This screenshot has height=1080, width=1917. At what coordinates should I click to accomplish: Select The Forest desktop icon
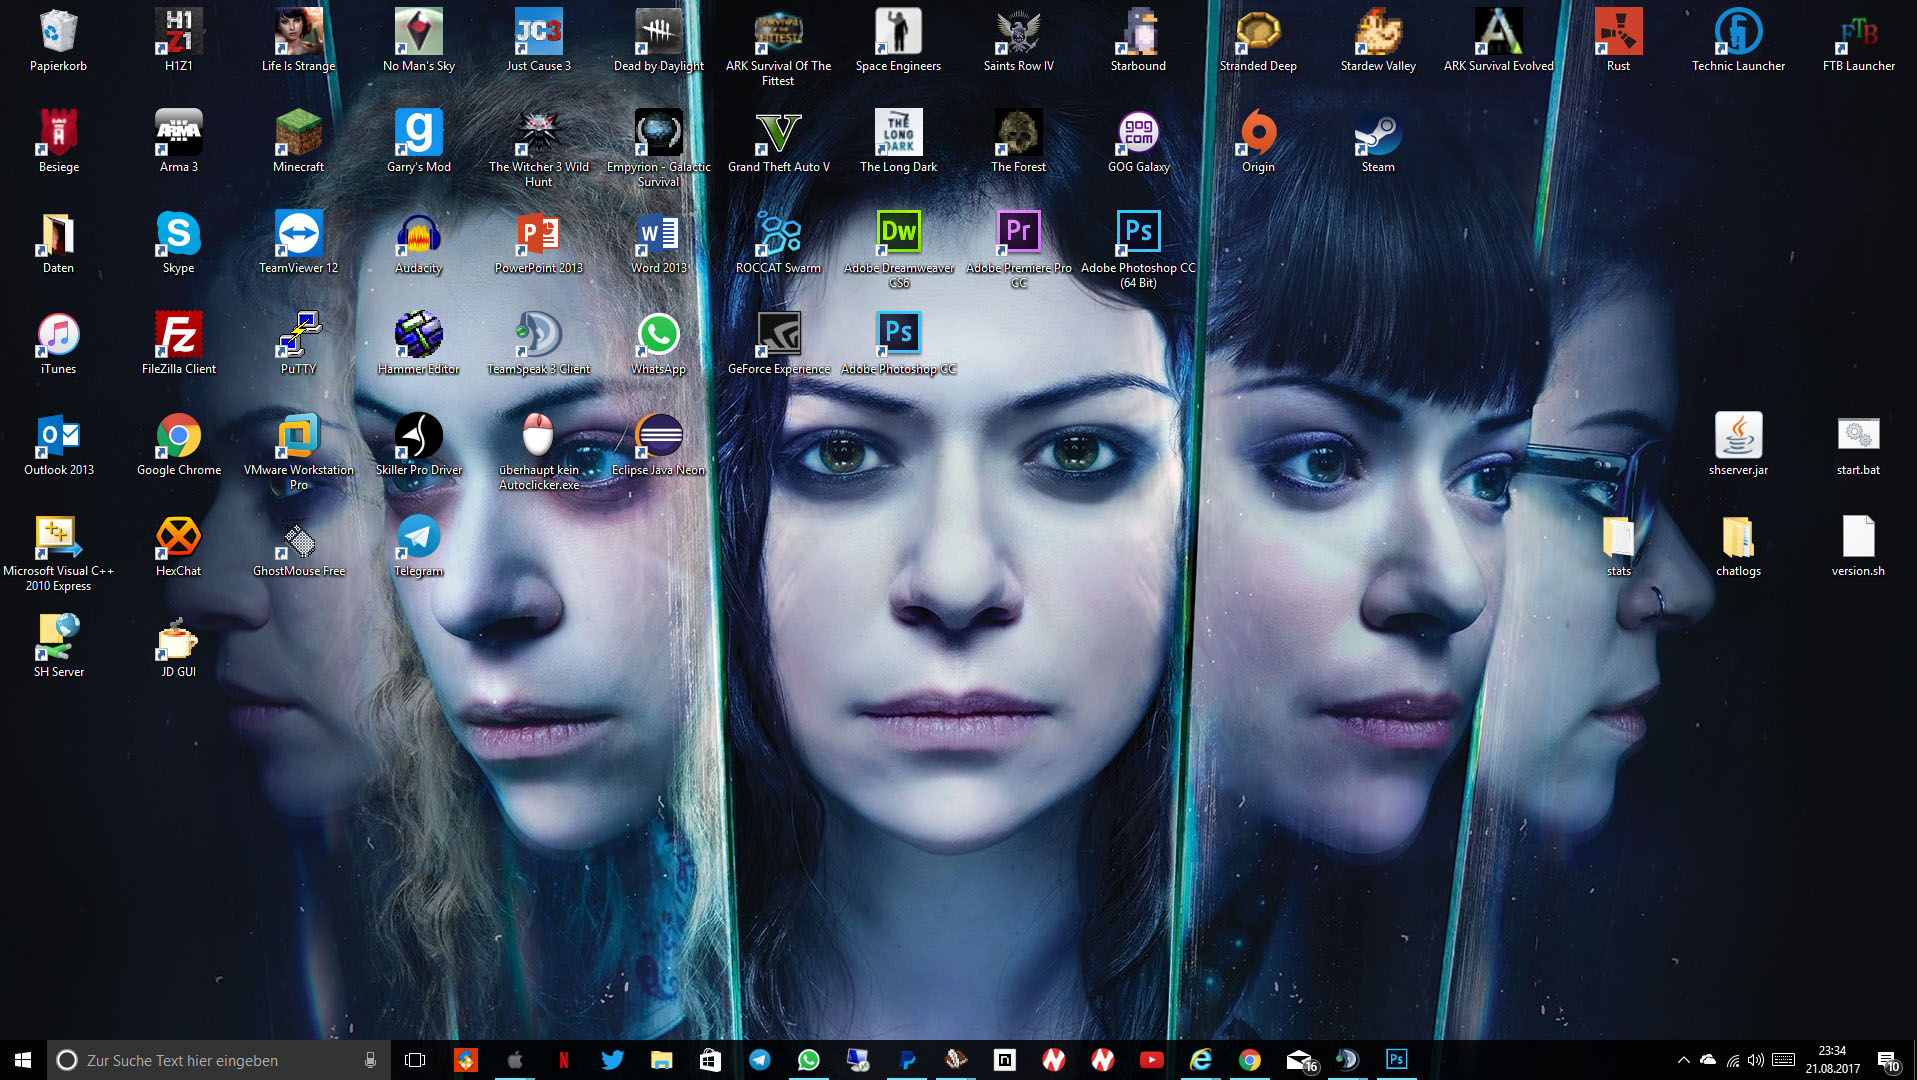pyautogui.click(x=1018, y=142)
